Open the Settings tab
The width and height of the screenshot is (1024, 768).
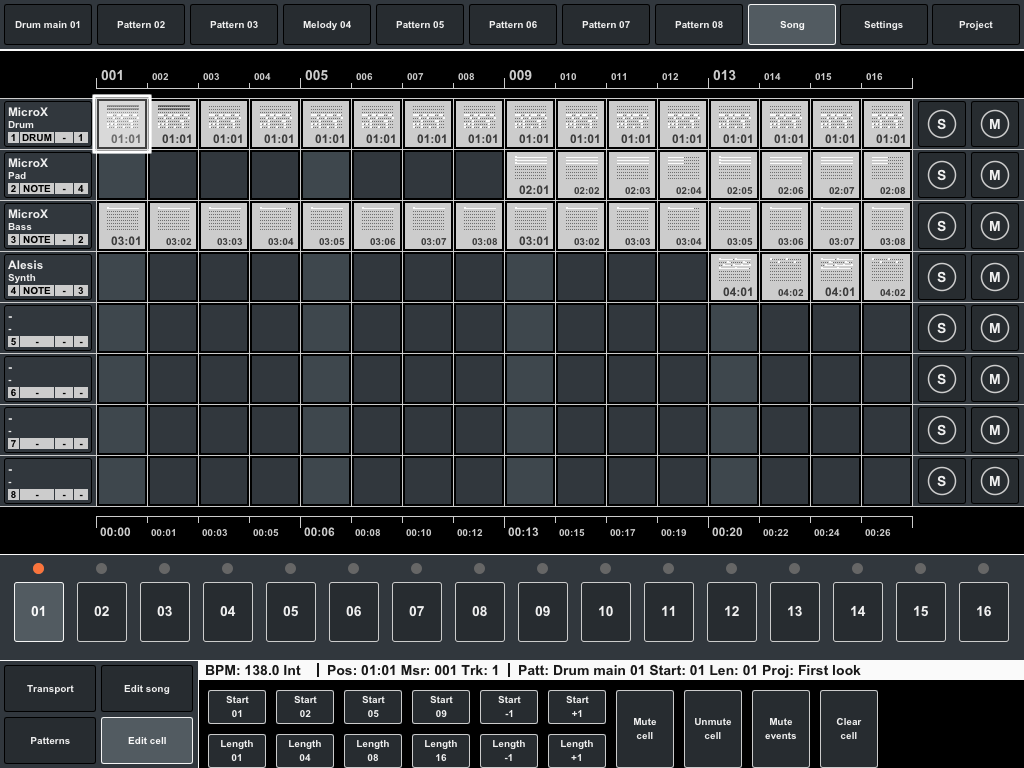(x=883, y=25)
